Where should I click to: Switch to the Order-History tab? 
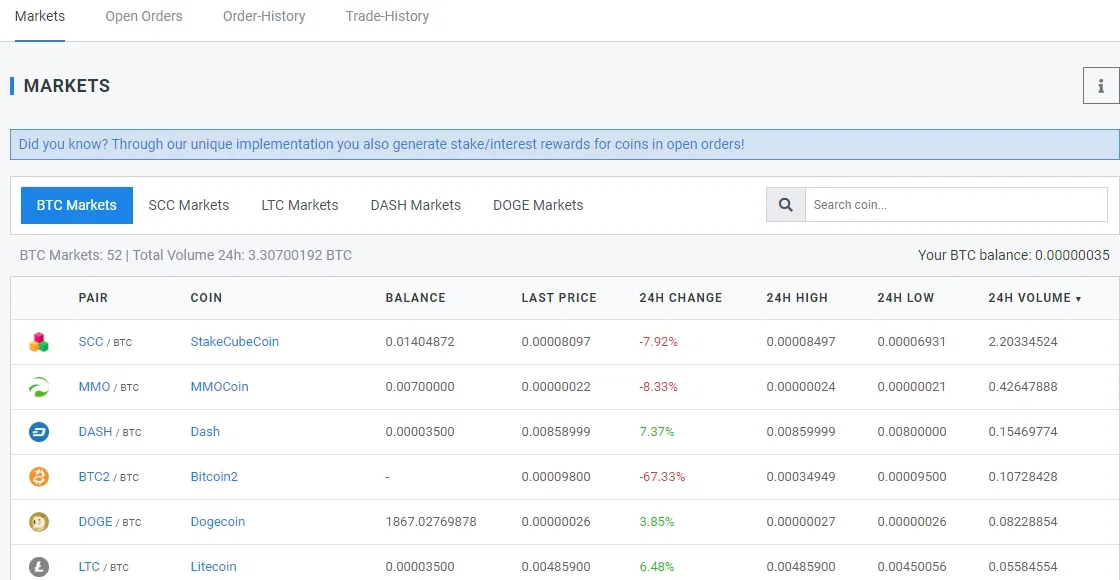click(264, 16)
